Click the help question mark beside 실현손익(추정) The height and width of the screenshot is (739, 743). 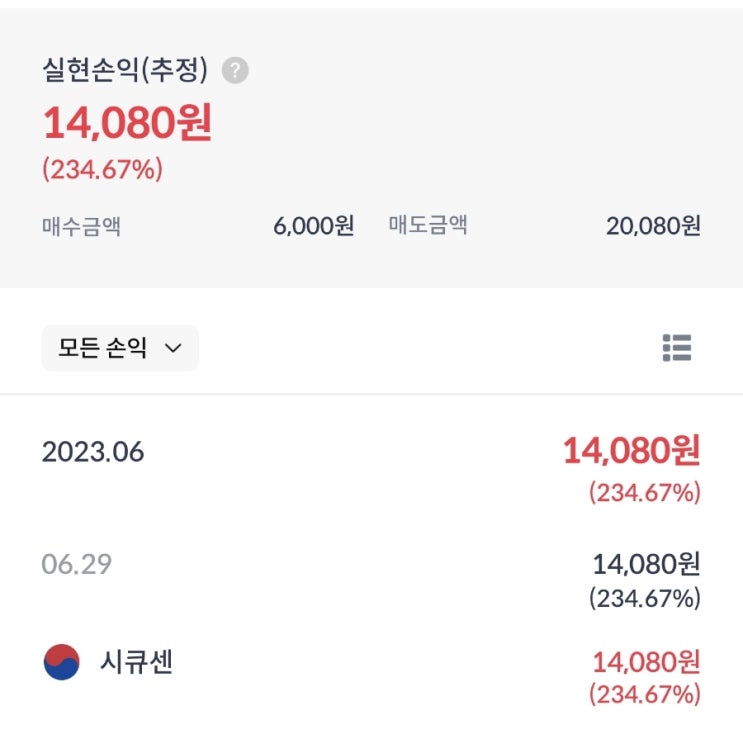[x=236, y=71]
